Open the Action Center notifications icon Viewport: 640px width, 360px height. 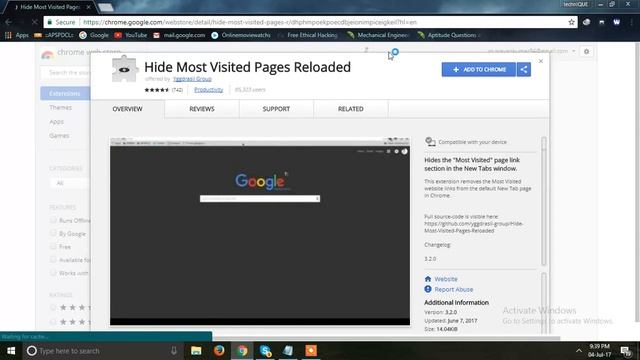(x=625, y=351)
